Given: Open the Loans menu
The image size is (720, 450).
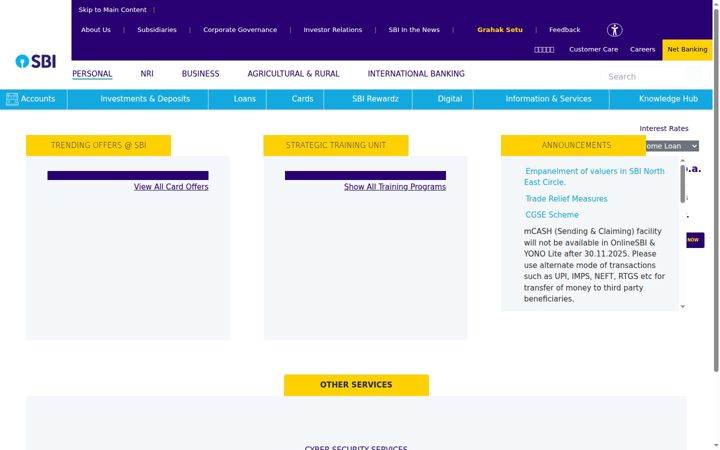Looking at the screenshot, I should [244, 99].
